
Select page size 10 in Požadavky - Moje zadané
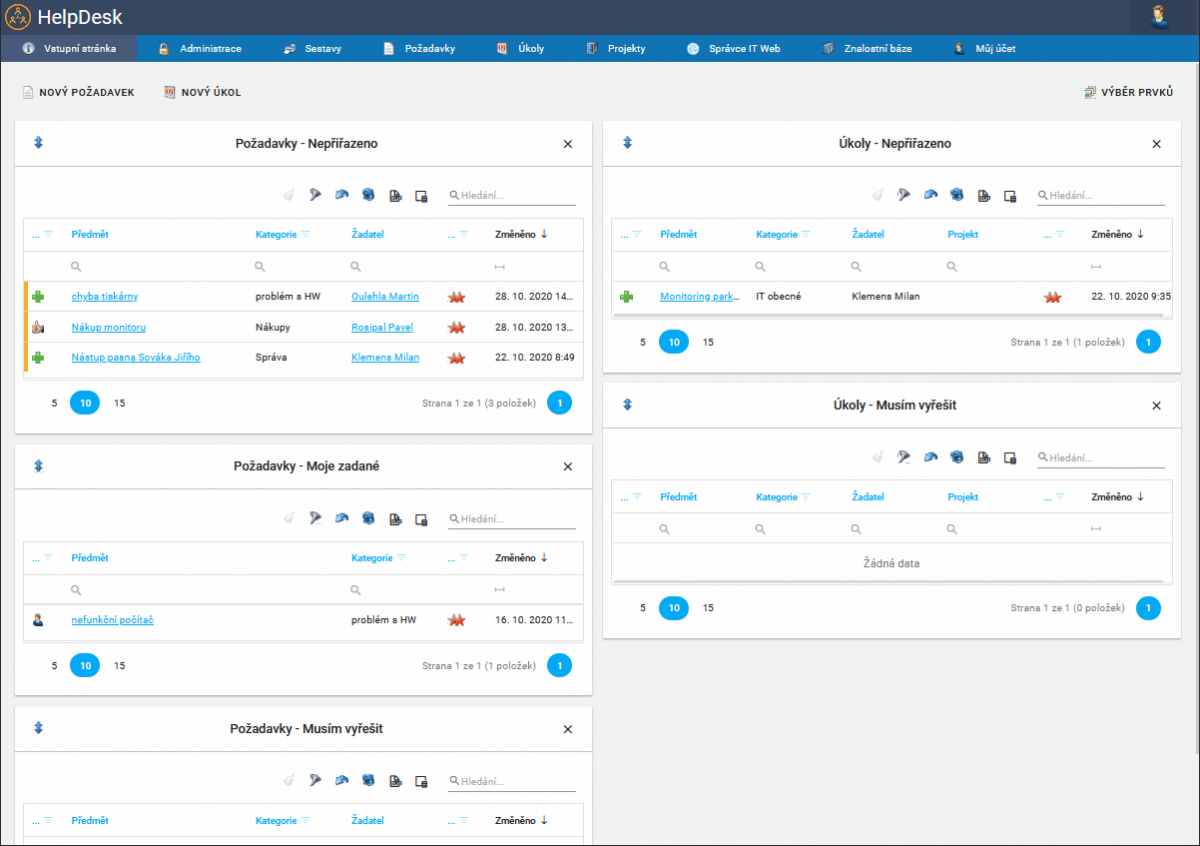coord(85,665)
